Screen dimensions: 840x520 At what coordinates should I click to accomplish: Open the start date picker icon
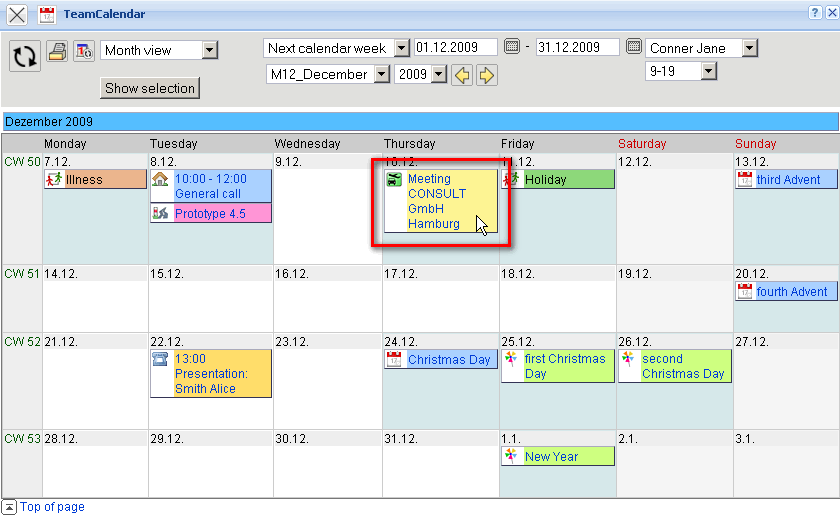click(512, 47)
